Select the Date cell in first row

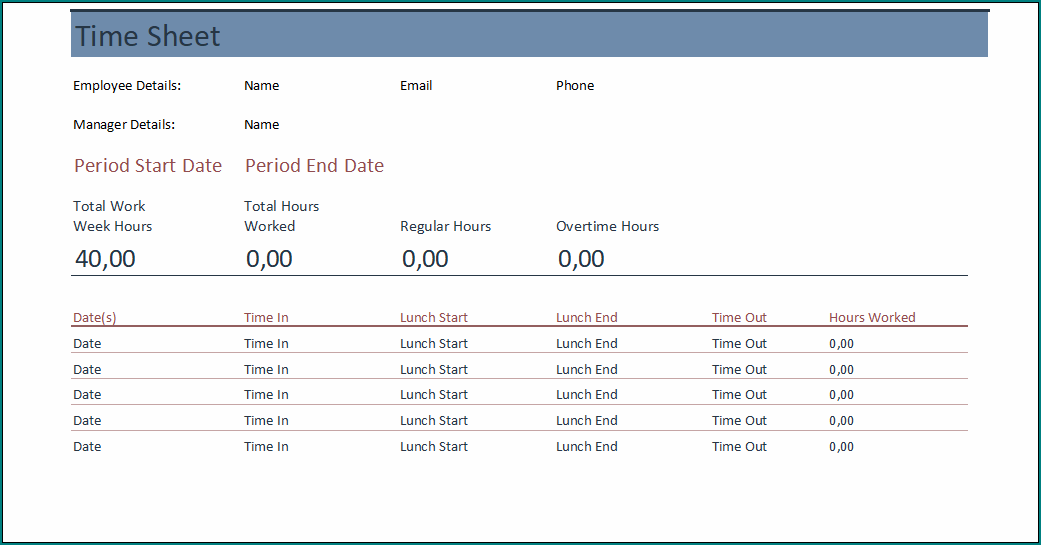(88, 344)
